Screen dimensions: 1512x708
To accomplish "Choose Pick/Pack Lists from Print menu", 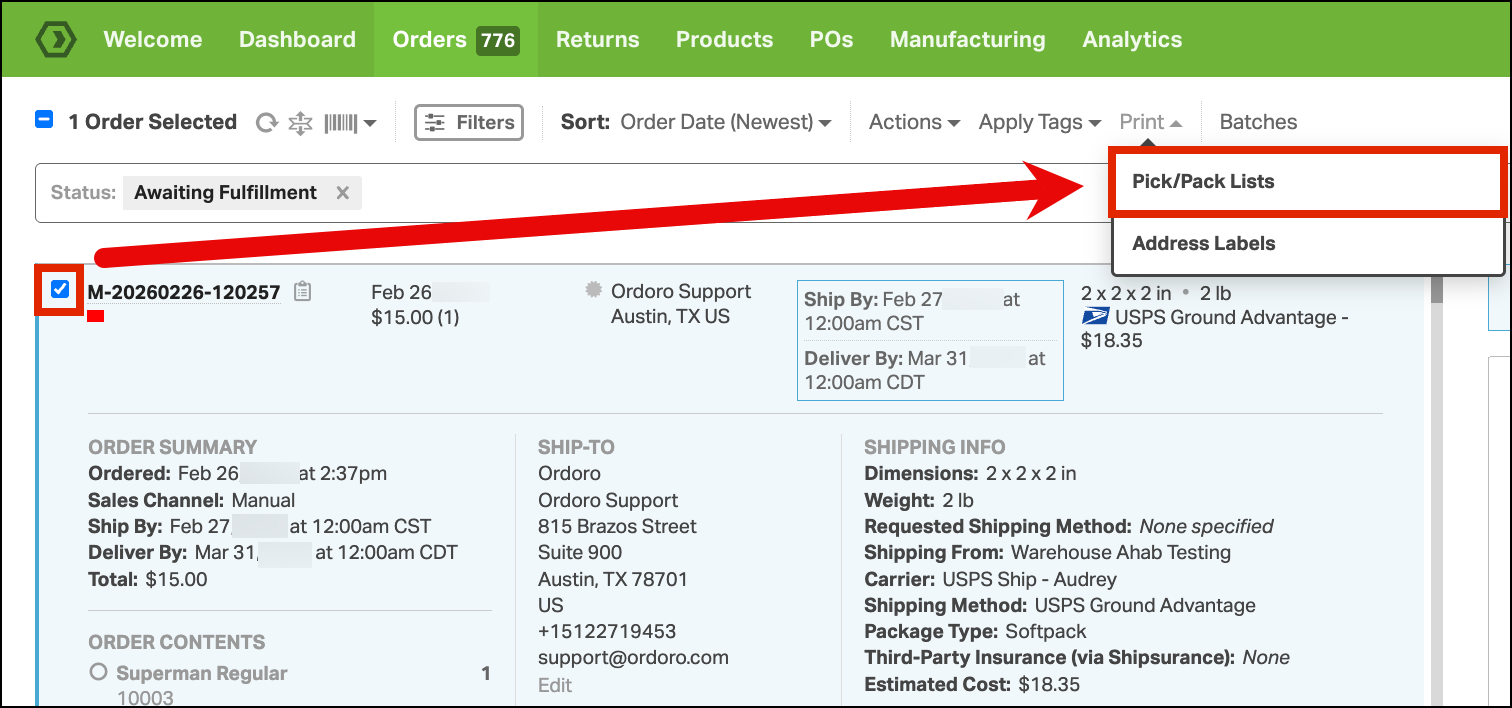I will coord(1307,182).
